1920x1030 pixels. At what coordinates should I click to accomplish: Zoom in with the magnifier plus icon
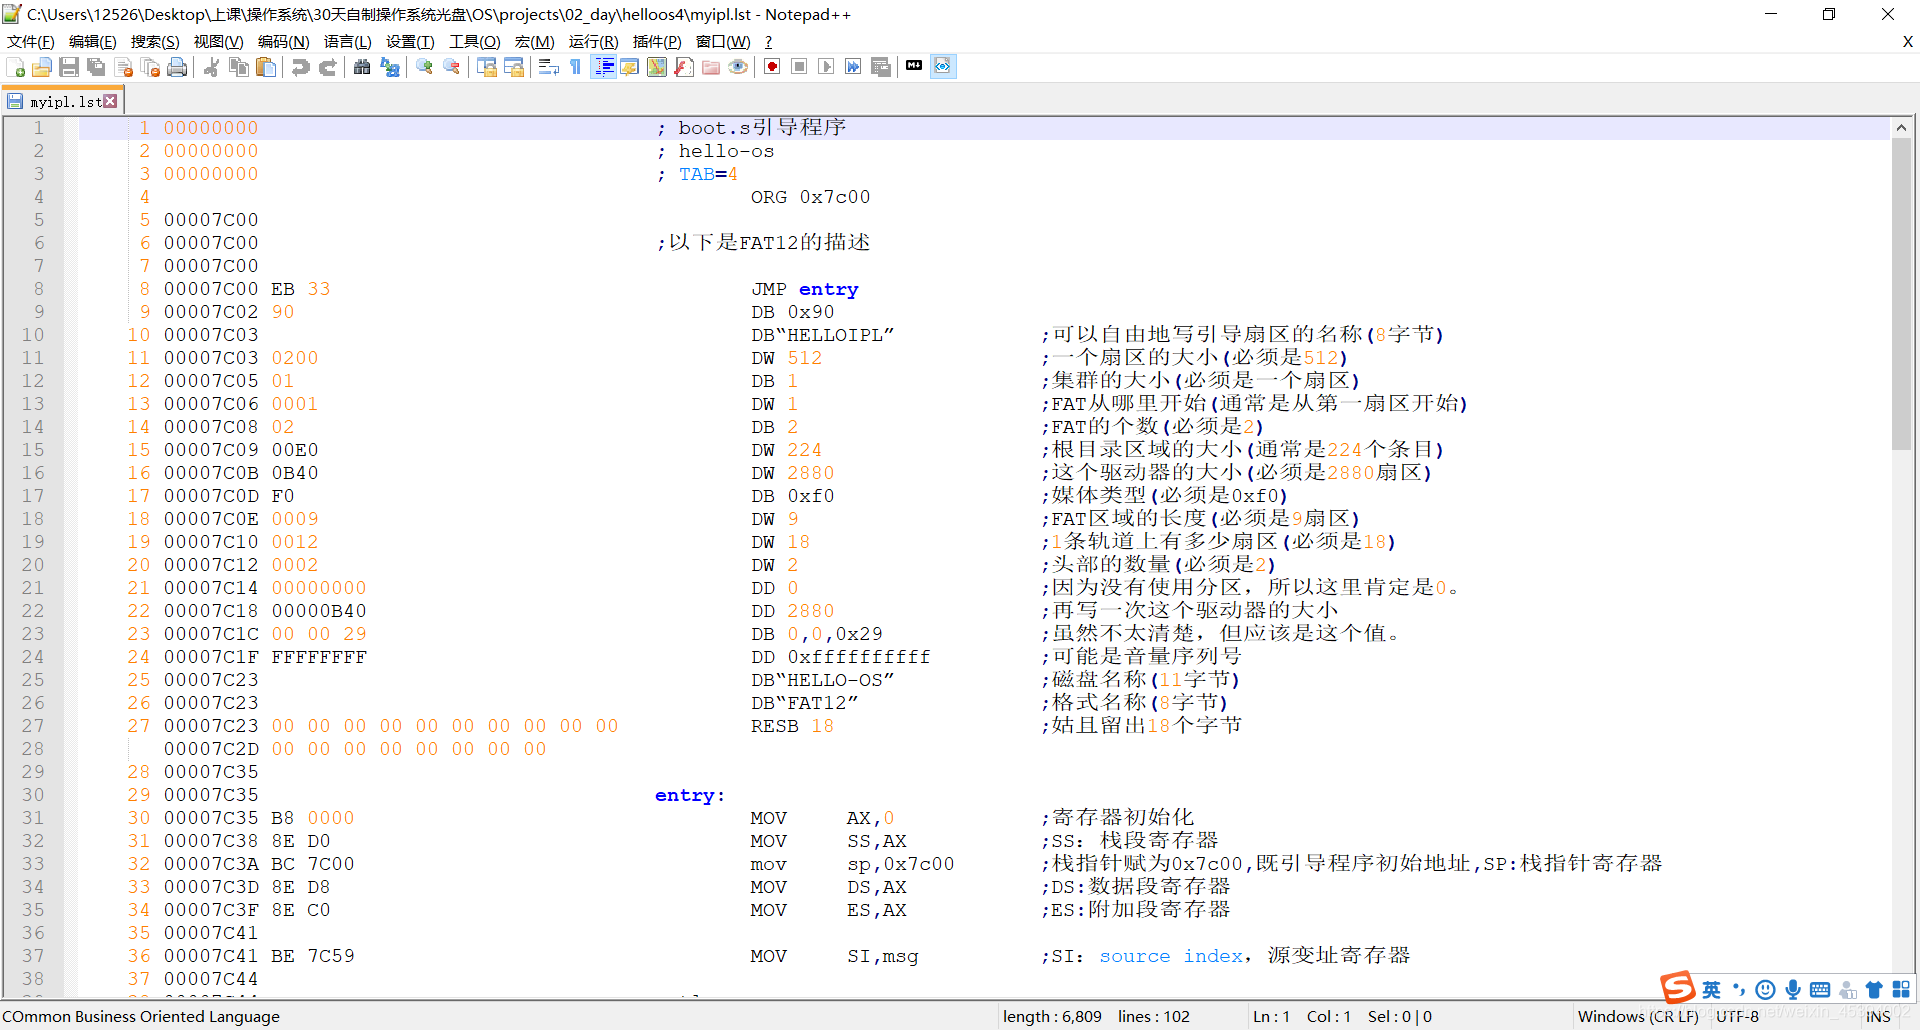[x=425, y=67]
